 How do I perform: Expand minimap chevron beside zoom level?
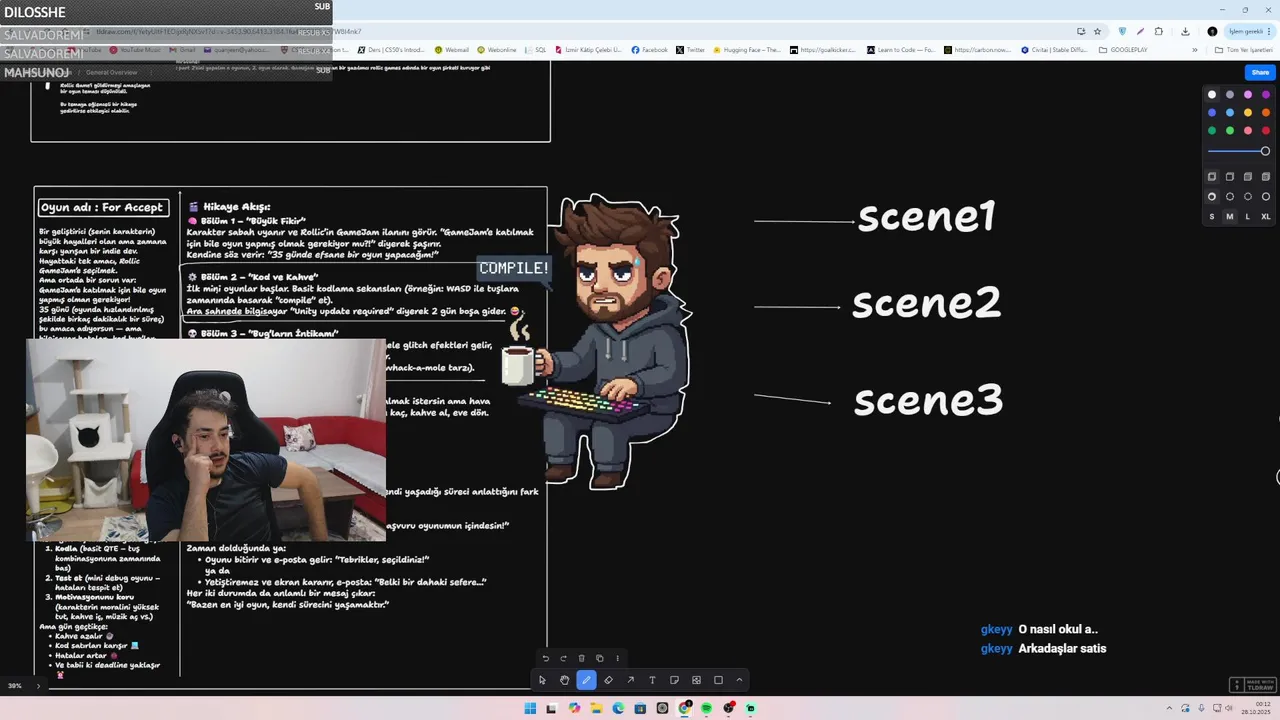tap(39, 686)
